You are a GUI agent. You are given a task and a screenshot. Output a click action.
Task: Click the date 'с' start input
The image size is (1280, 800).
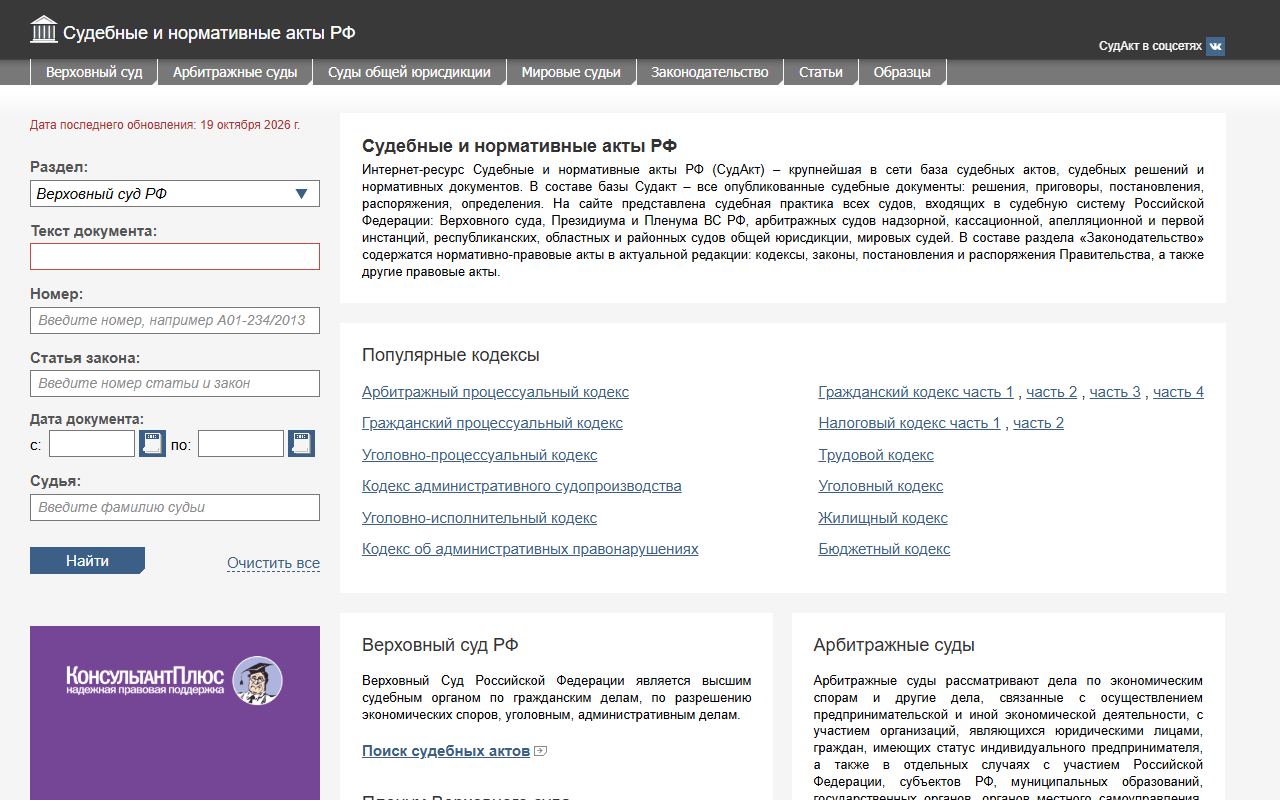coord(92,443)
